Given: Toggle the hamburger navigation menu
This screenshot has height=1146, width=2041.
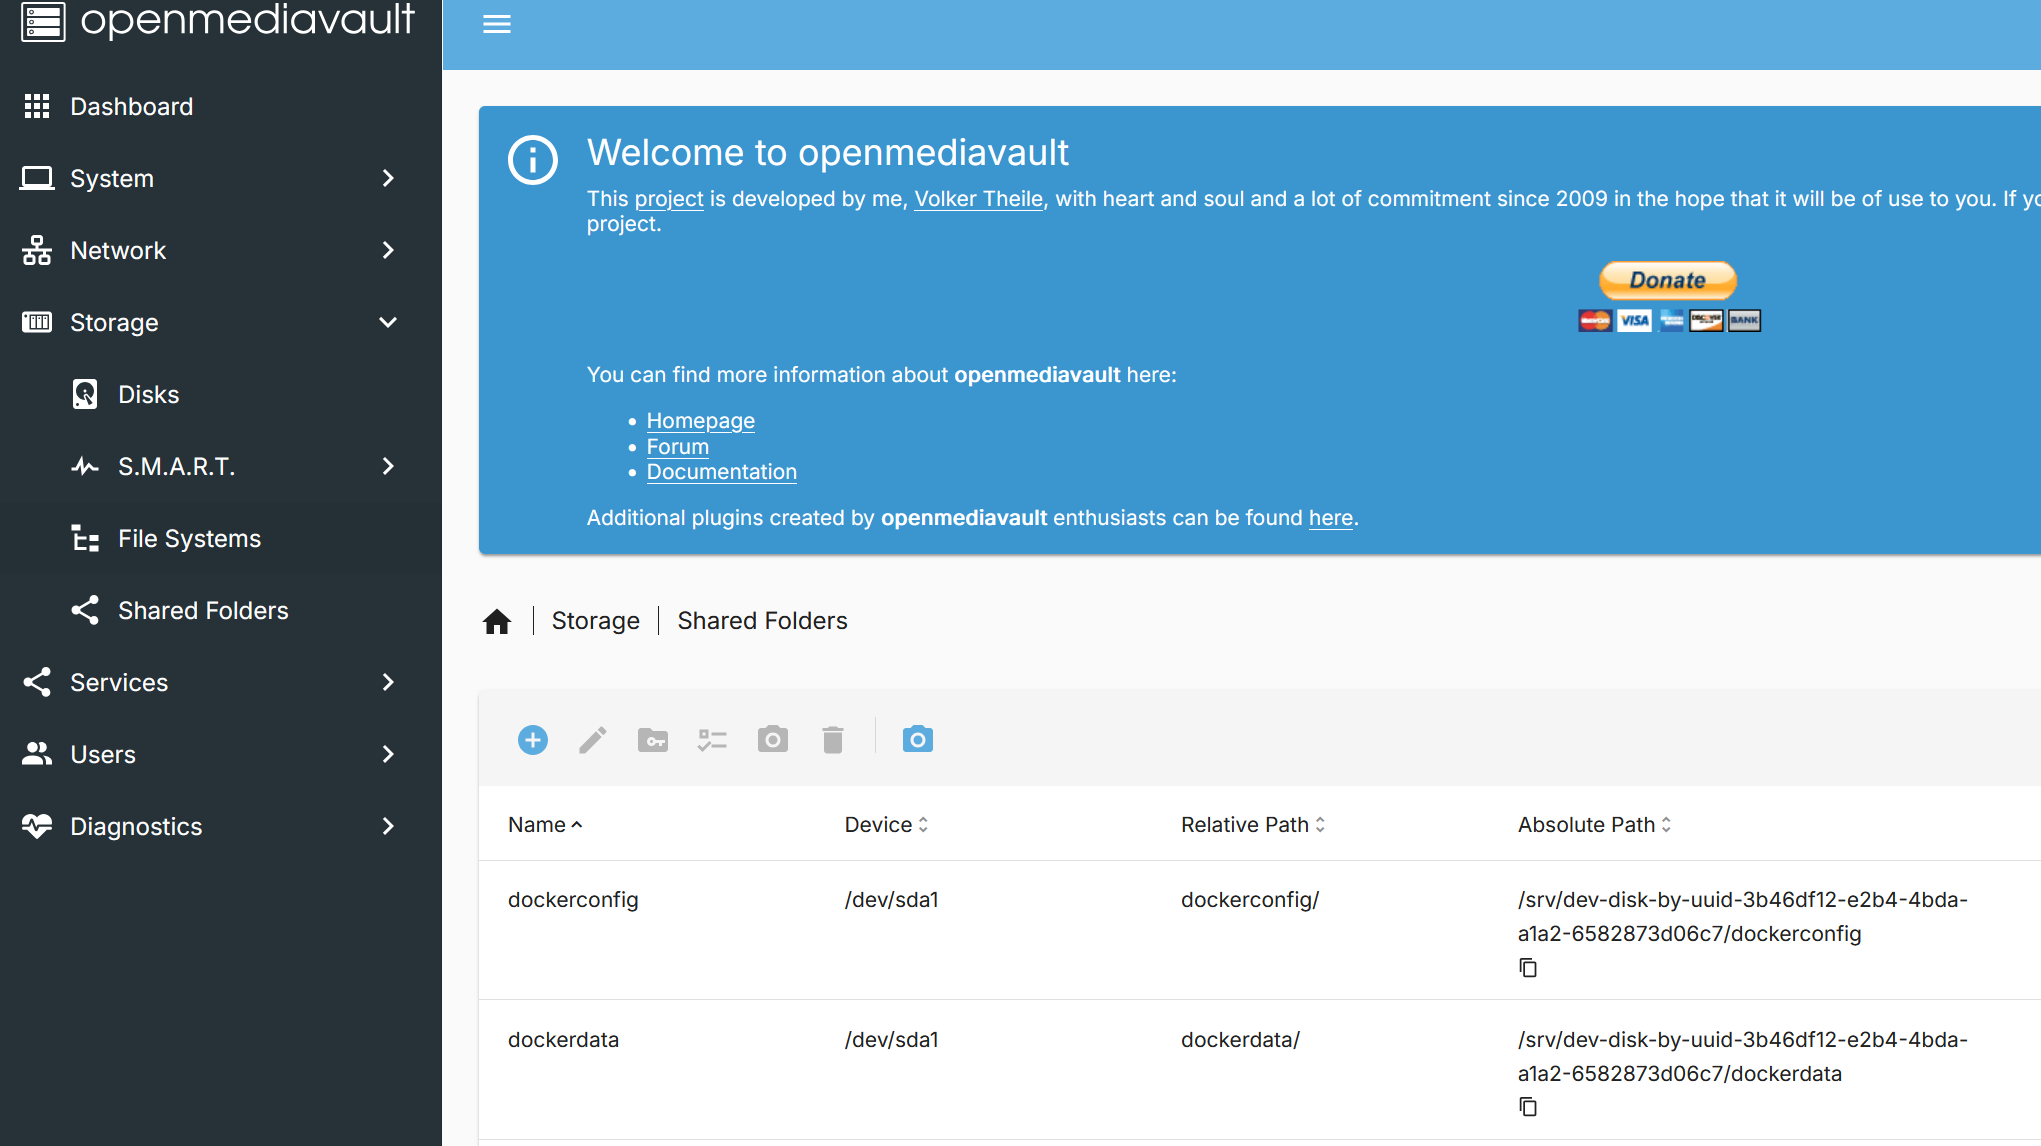Looking at the screenshot, I should click(x=497, y=24).
